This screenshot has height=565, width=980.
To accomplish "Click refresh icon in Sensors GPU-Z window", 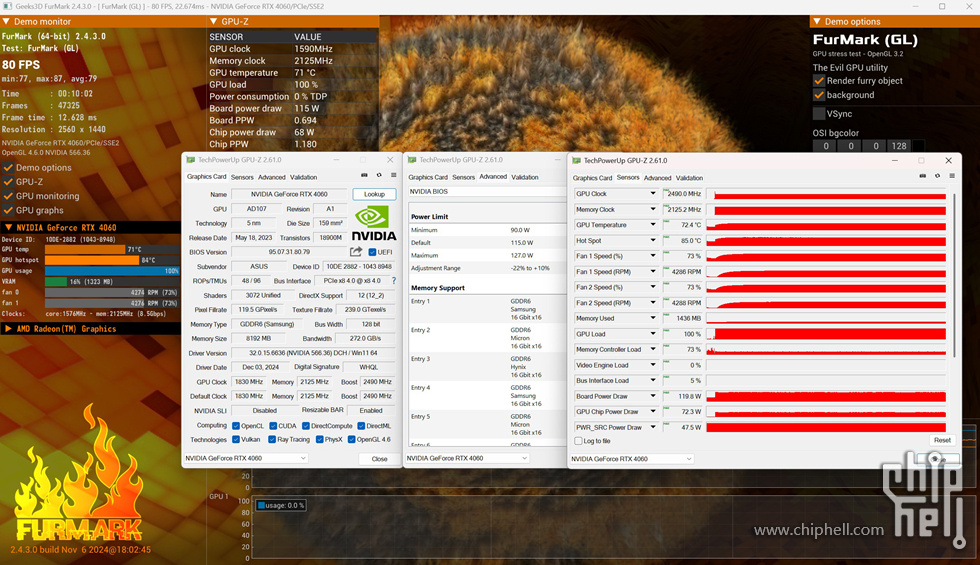I will tap(938, 176).
